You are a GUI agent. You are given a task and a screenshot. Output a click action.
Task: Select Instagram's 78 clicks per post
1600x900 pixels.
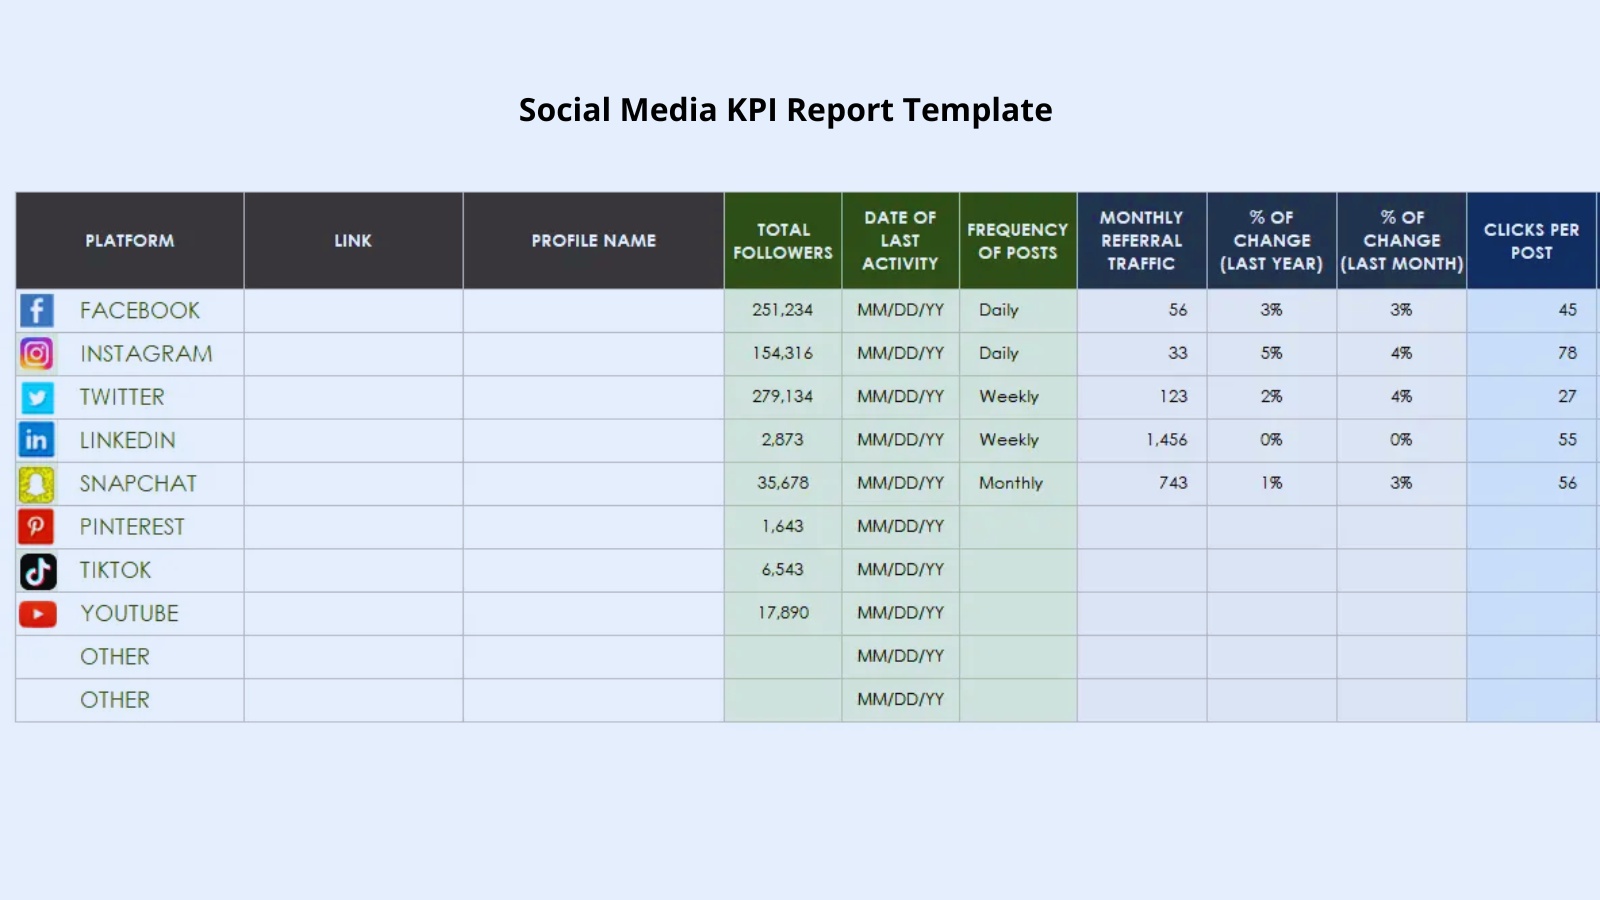(x=1532, y=354)
